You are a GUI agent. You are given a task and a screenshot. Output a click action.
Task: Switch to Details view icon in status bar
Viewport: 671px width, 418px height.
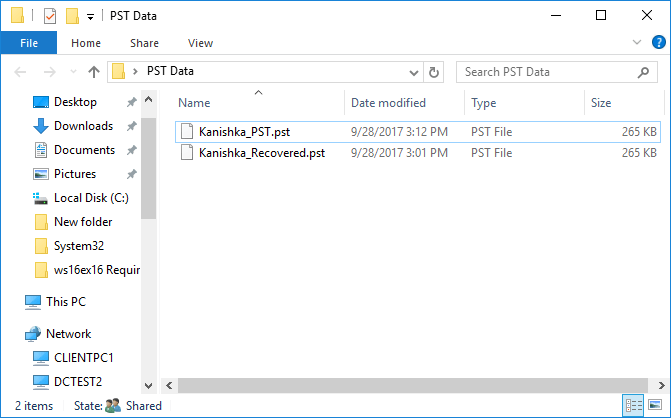[x=634, y=405]
